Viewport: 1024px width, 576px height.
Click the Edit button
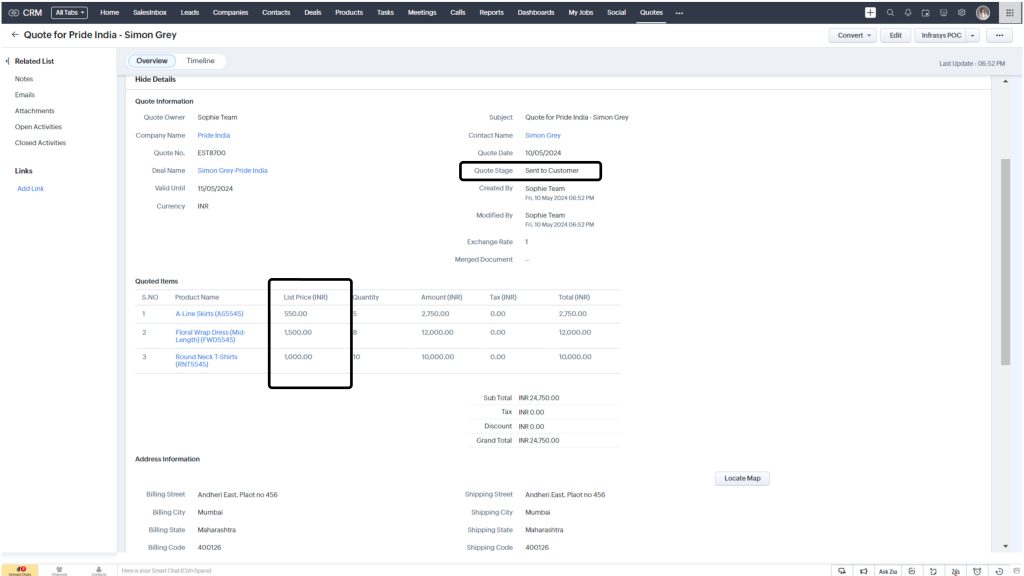pyautogui.click(x=895, y=35)
